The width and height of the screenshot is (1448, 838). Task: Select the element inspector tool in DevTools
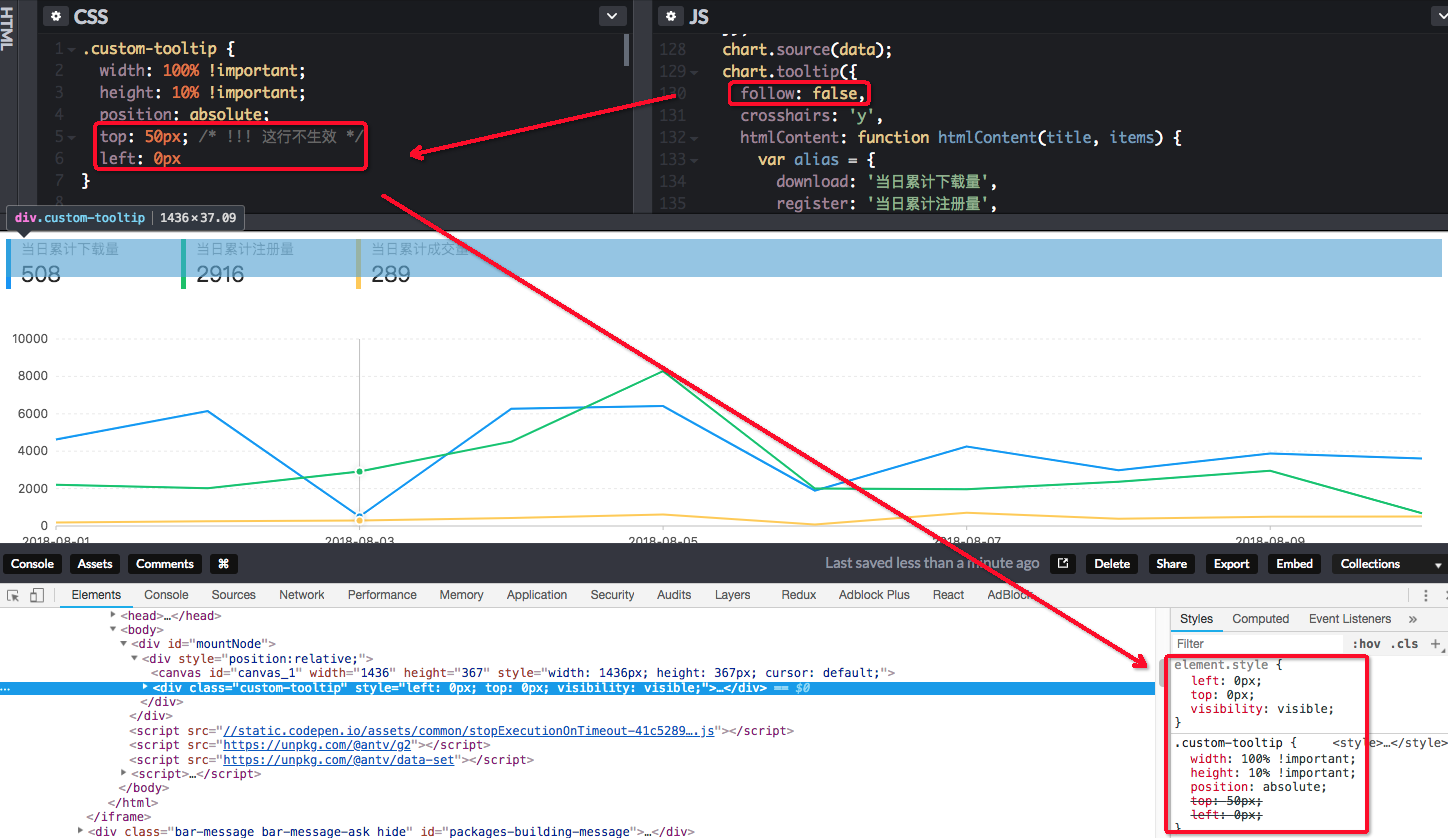click(x=14, y=594)
